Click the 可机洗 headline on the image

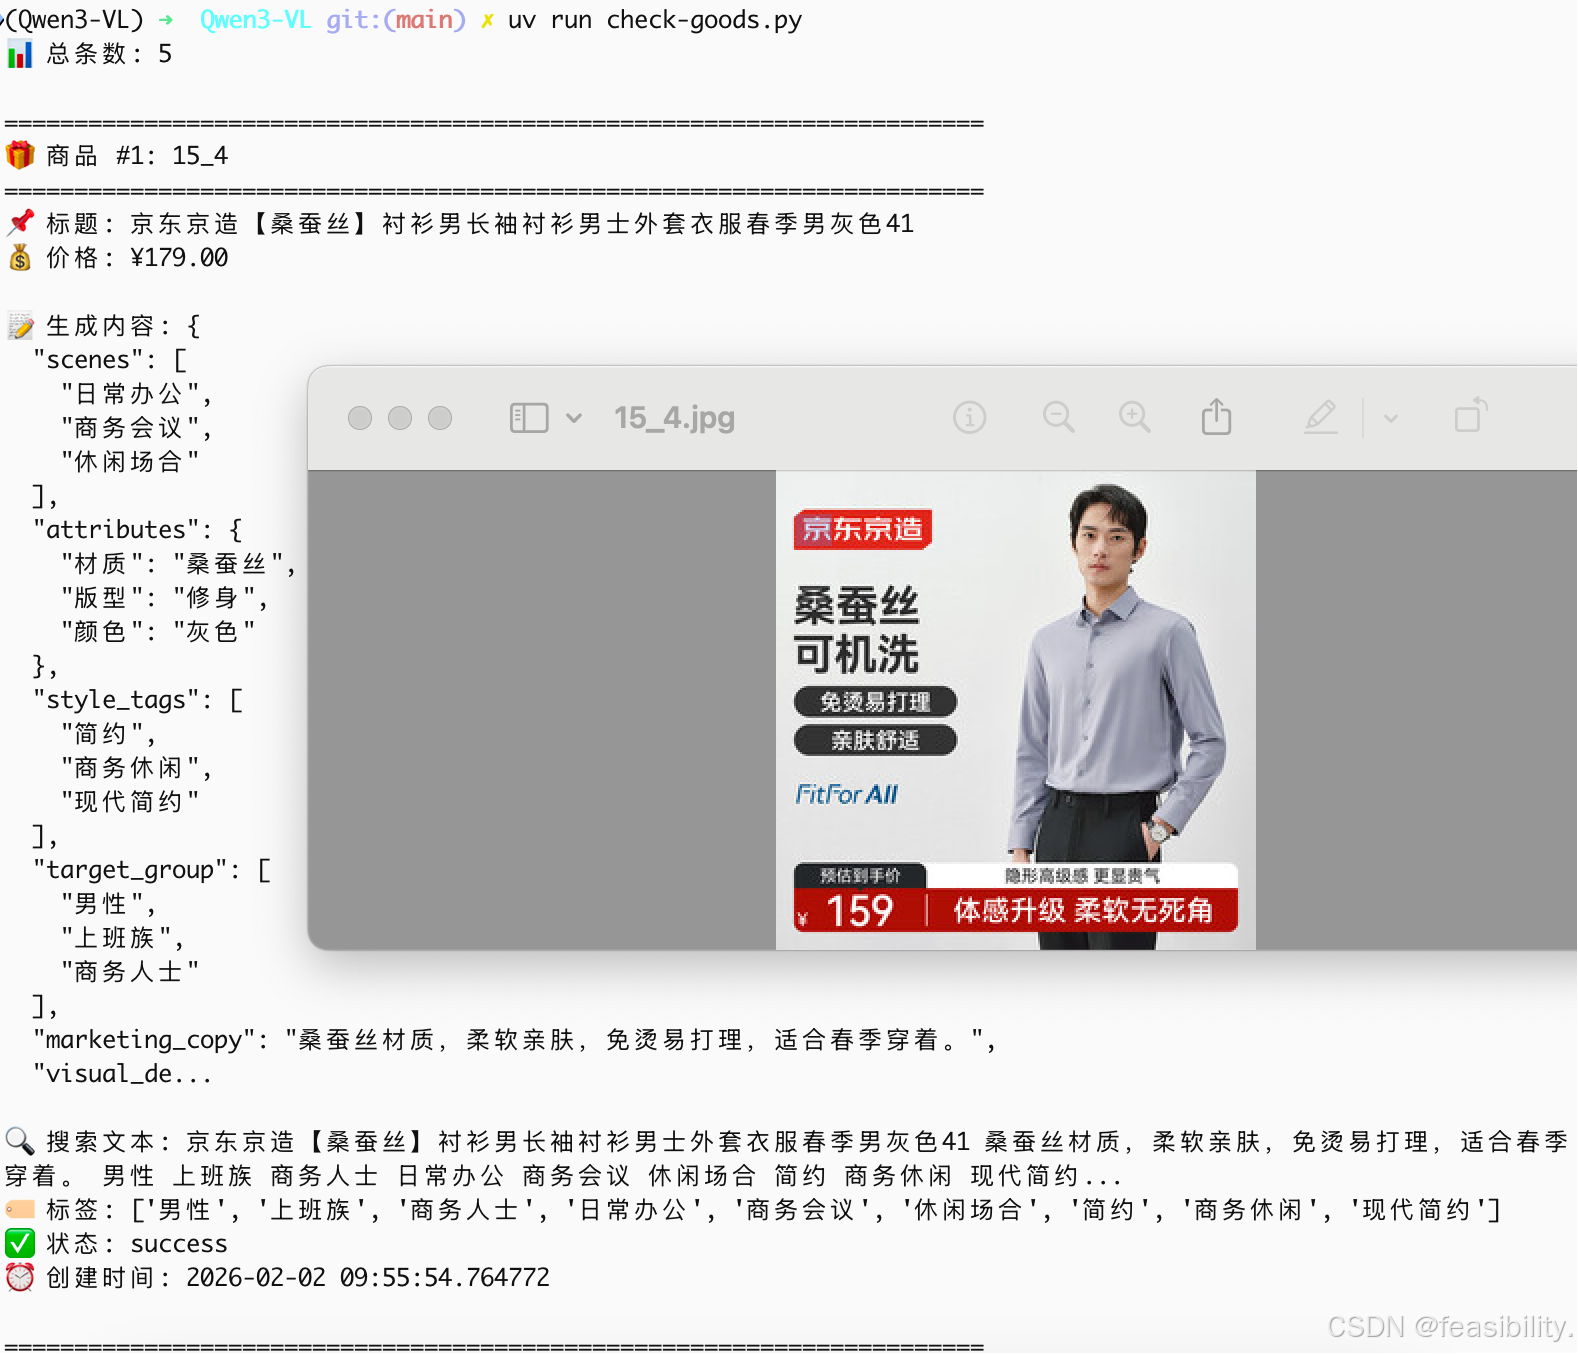pyautogui.click(x=857, y=655)
